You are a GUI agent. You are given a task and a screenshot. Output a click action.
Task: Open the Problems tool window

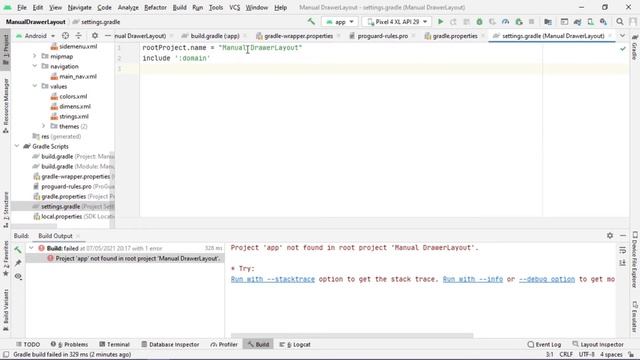pyautogui.click(x=69, y=344)
